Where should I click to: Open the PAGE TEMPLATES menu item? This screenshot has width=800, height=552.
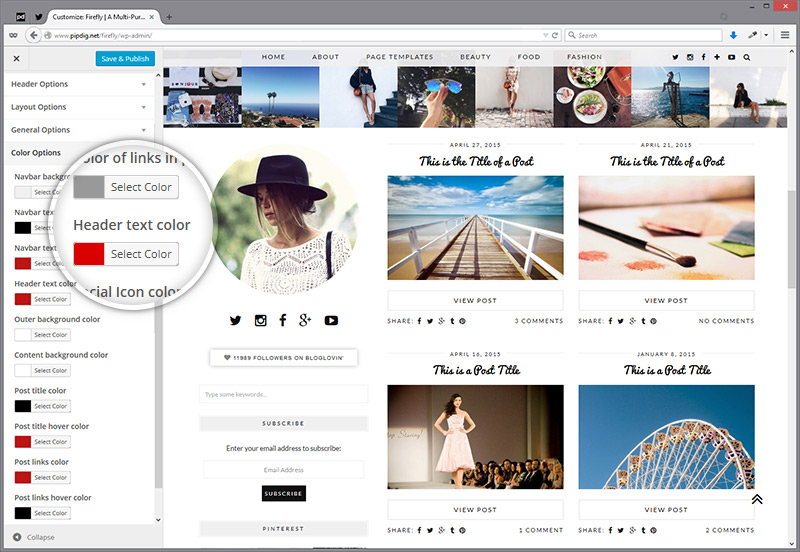(399, 57)
